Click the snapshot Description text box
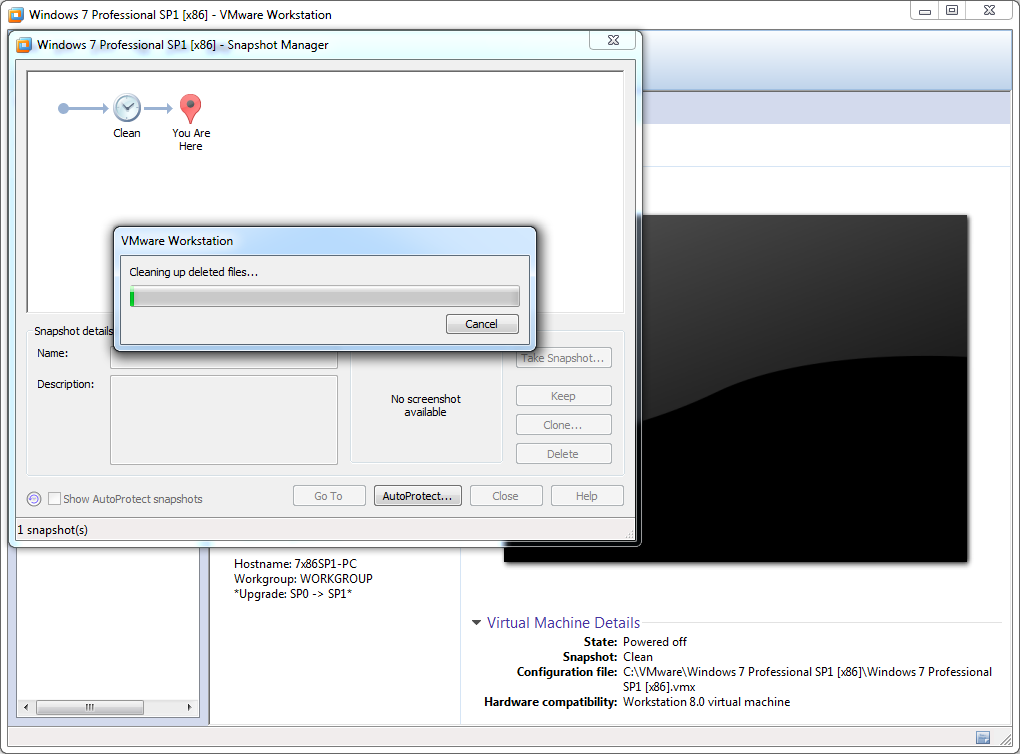This screenshot has height=754, width=1020. pos(224,420)
